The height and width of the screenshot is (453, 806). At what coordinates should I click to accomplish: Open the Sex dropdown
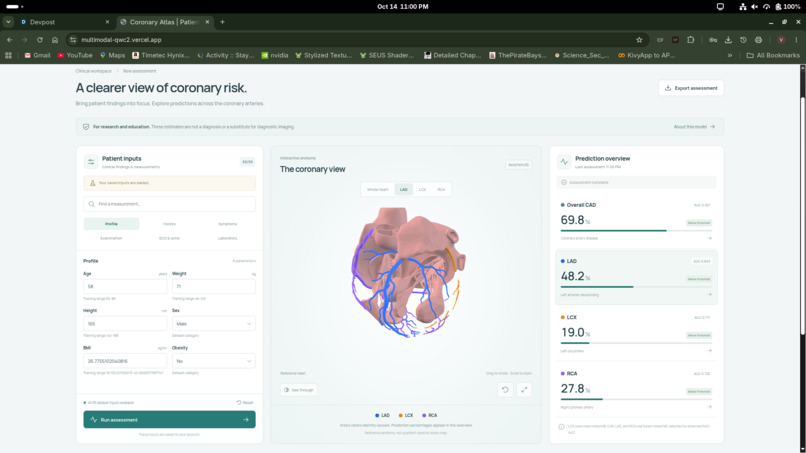(x=213, y=324)
